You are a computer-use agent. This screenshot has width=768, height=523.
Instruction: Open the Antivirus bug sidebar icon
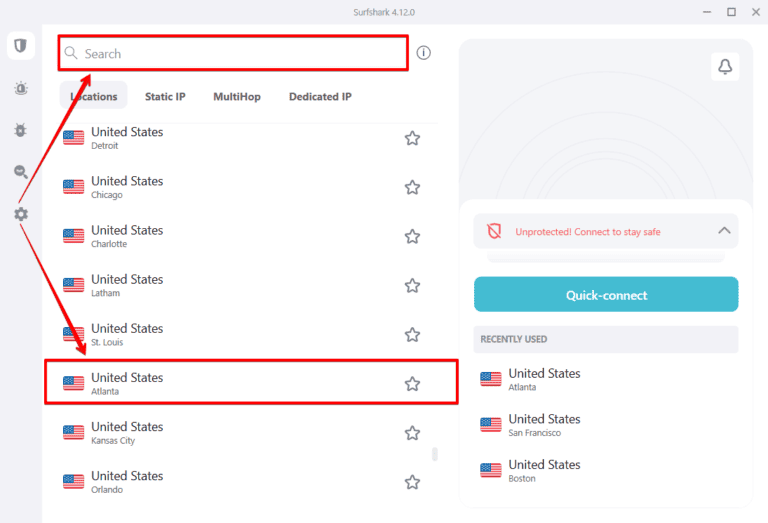click(20, 130)
